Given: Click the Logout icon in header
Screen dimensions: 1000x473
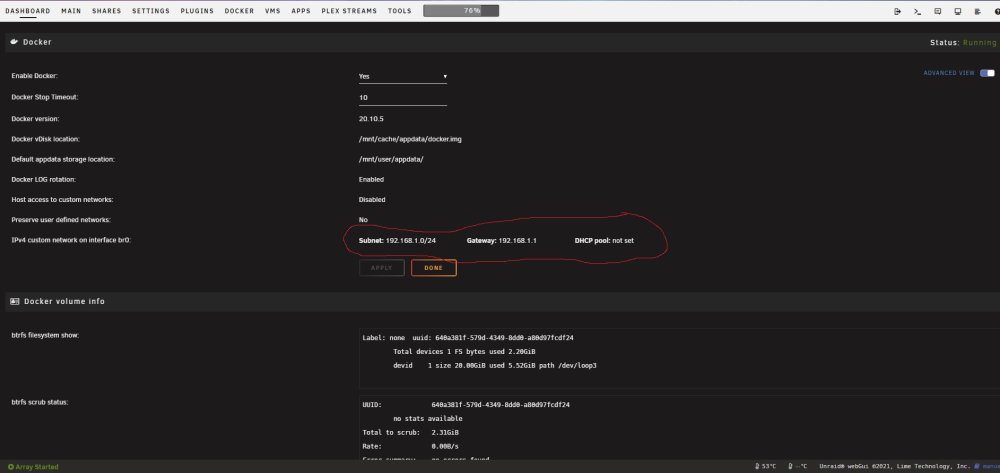Looking at the screenshot, I should [897, 11].
